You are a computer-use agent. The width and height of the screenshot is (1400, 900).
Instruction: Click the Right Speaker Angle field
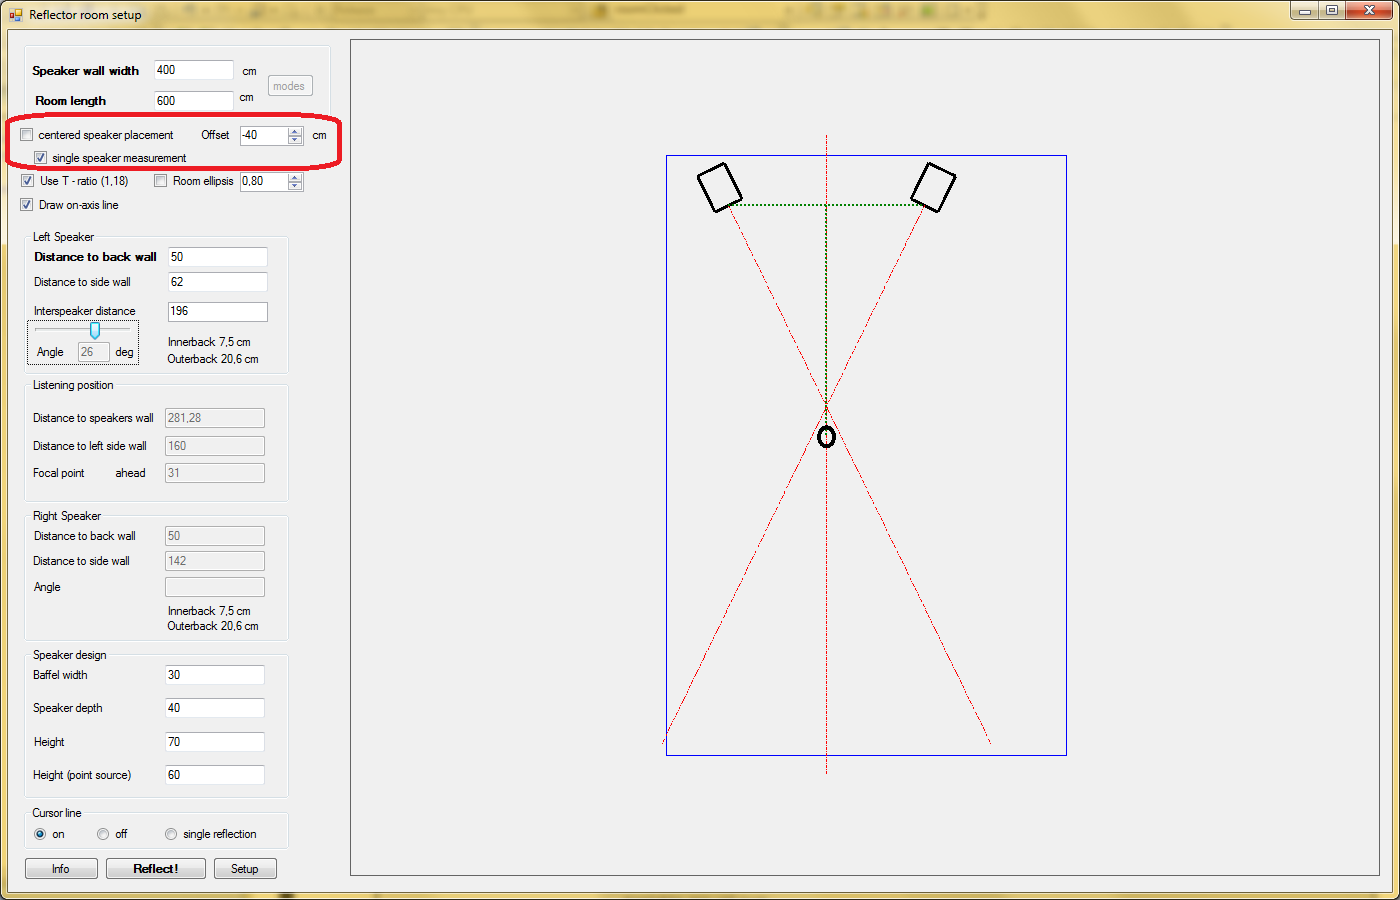(x=215, y=587)
